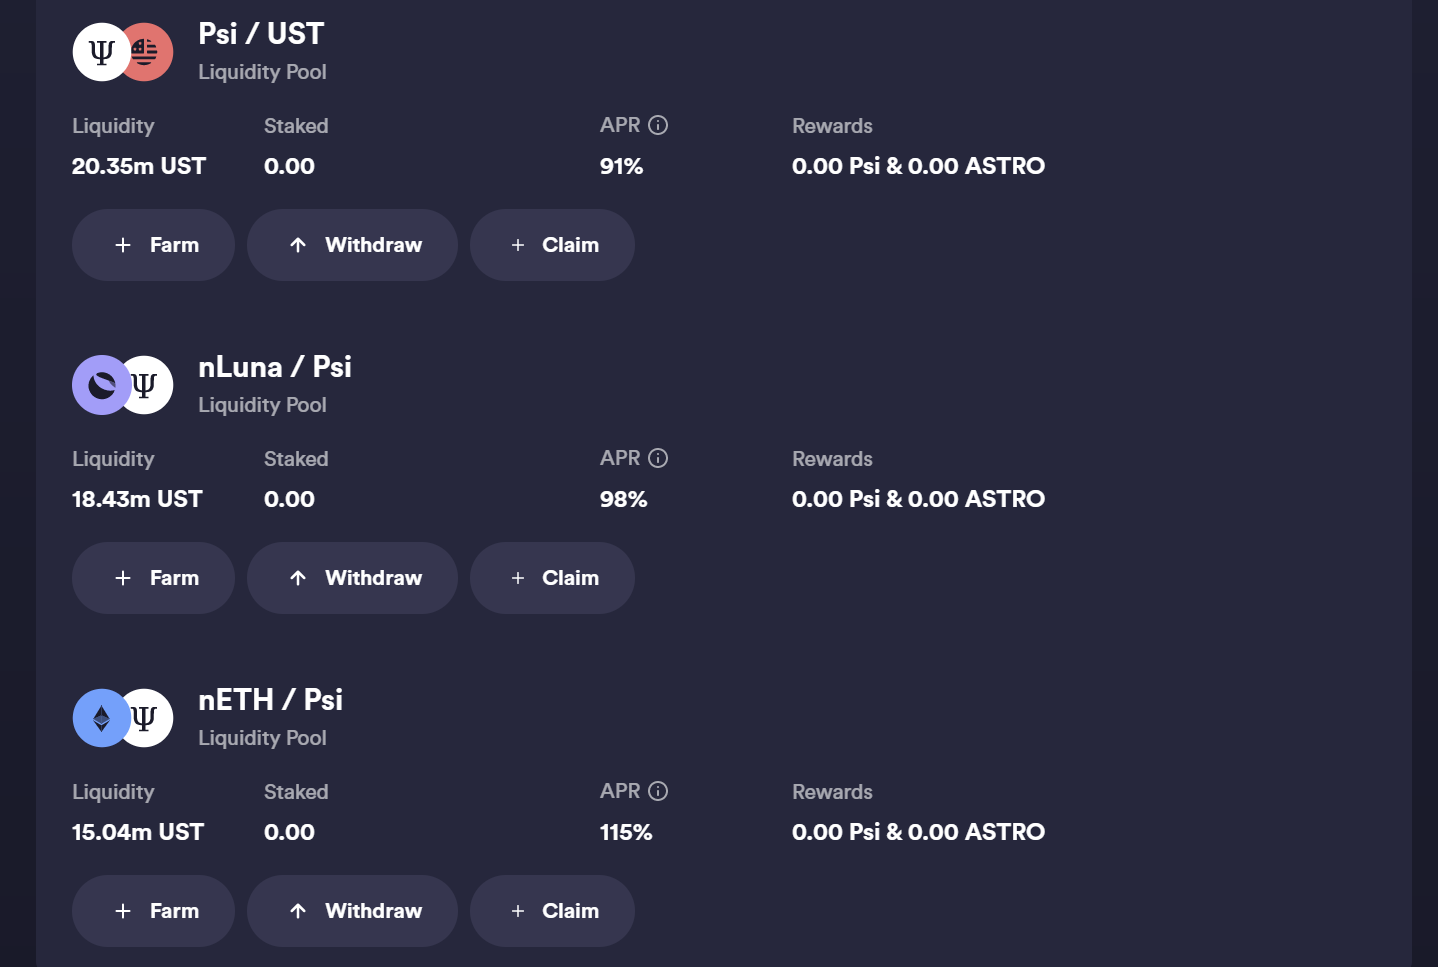Viewport: 1438px width, 967px height.
Task: Farm the Psi / UST pool
Action: coord(153,245)
